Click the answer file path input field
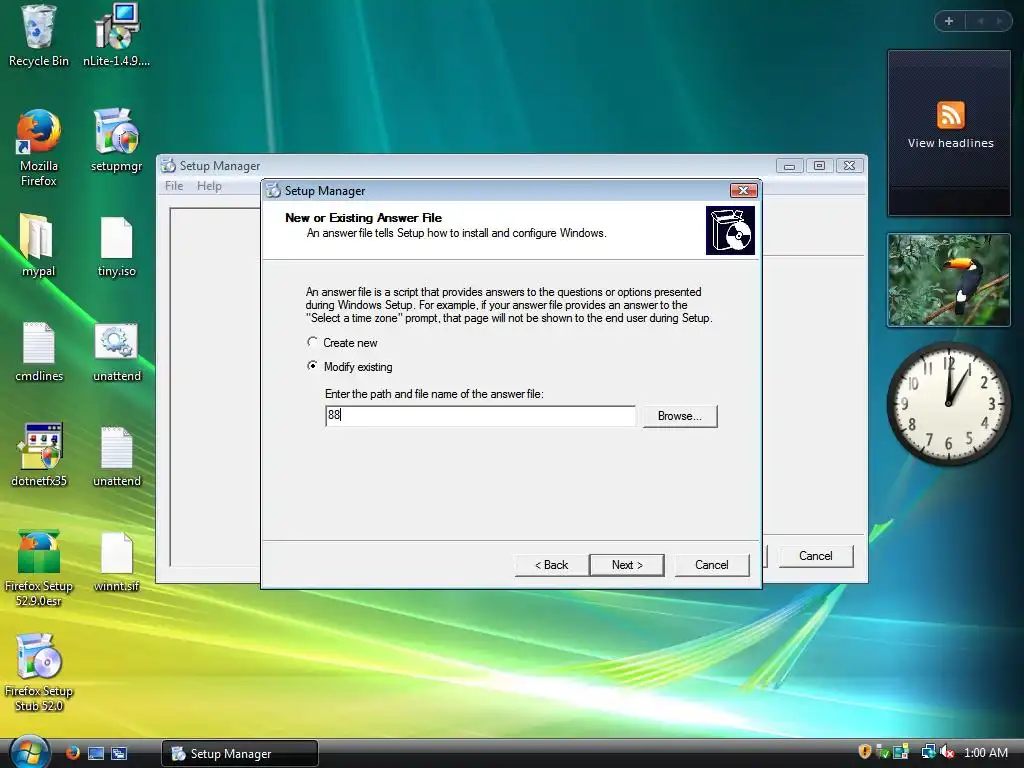 point(480,415)
